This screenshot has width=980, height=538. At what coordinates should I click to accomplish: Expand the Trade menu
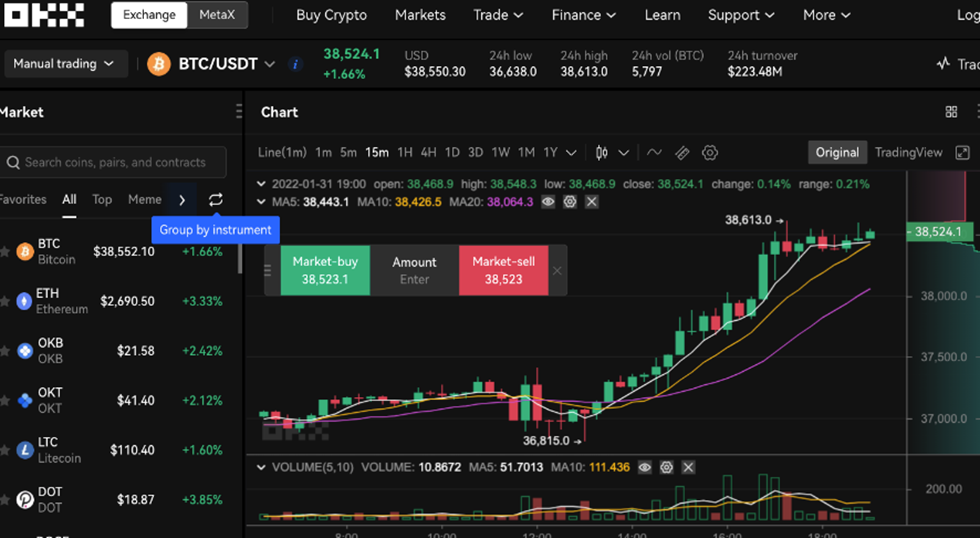[x=498, y=15]
